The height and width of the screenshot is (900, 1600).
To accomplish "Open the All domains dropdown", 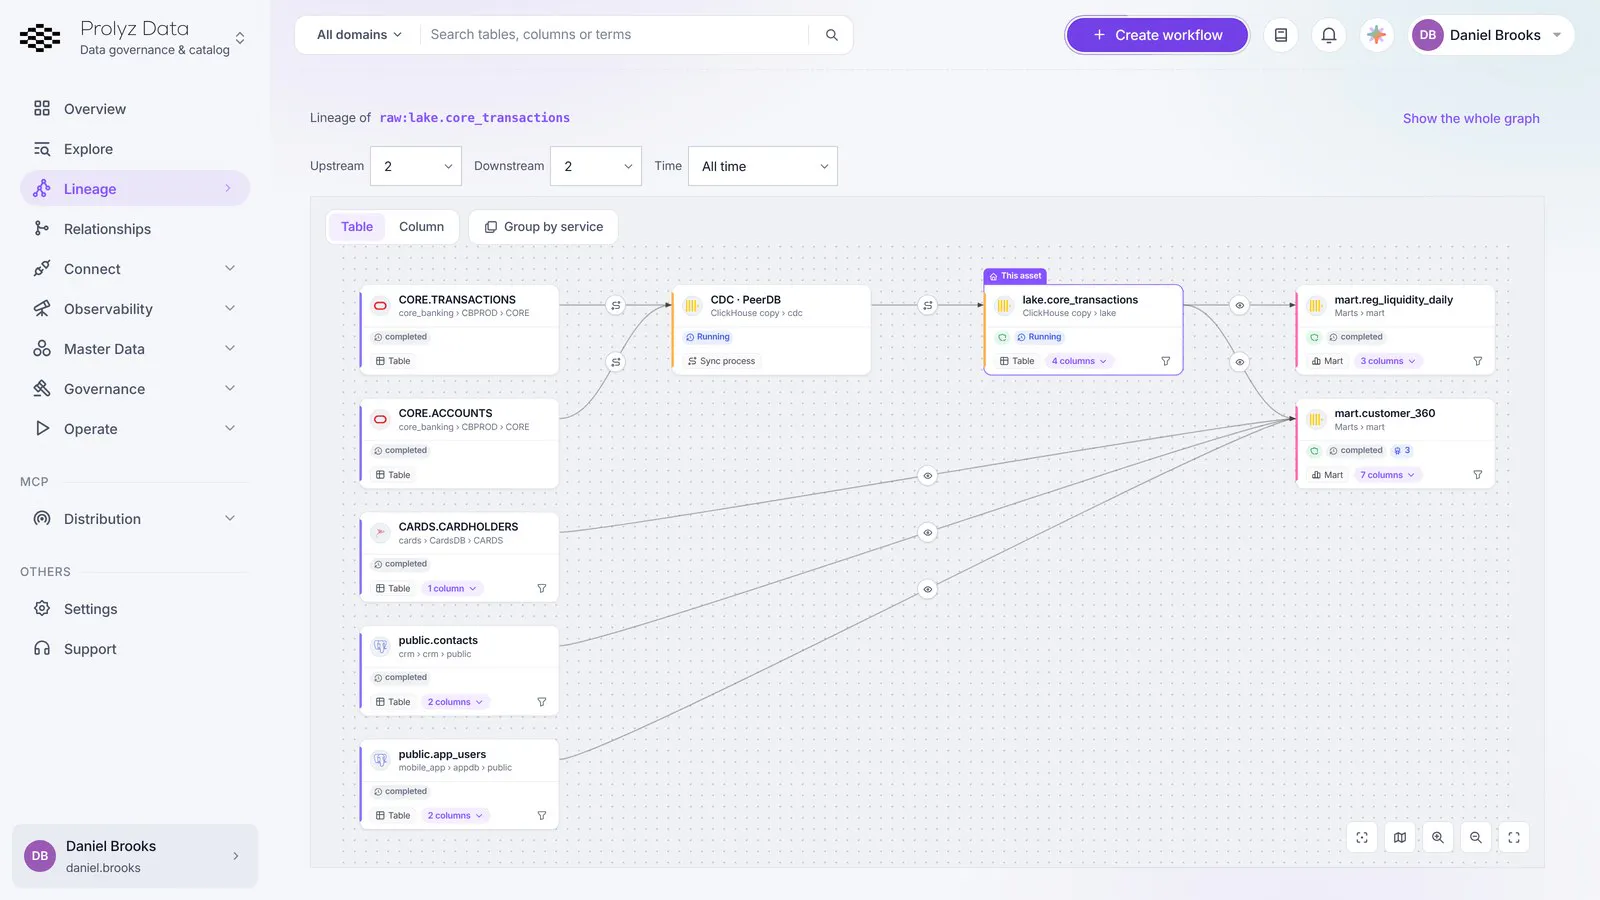I will coord(359,35).
